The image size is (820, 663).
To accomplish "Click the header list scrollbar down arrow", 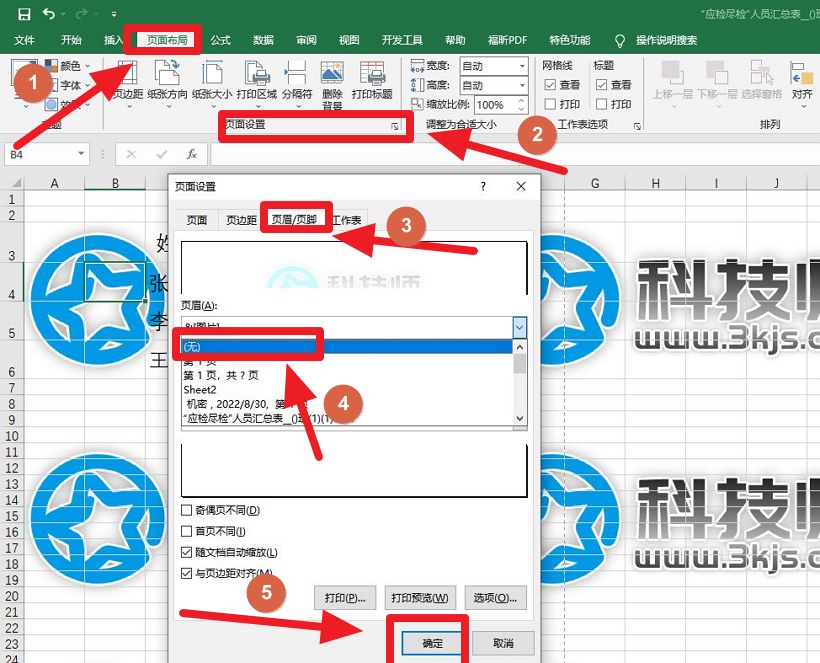I will [x=520, y=418].
